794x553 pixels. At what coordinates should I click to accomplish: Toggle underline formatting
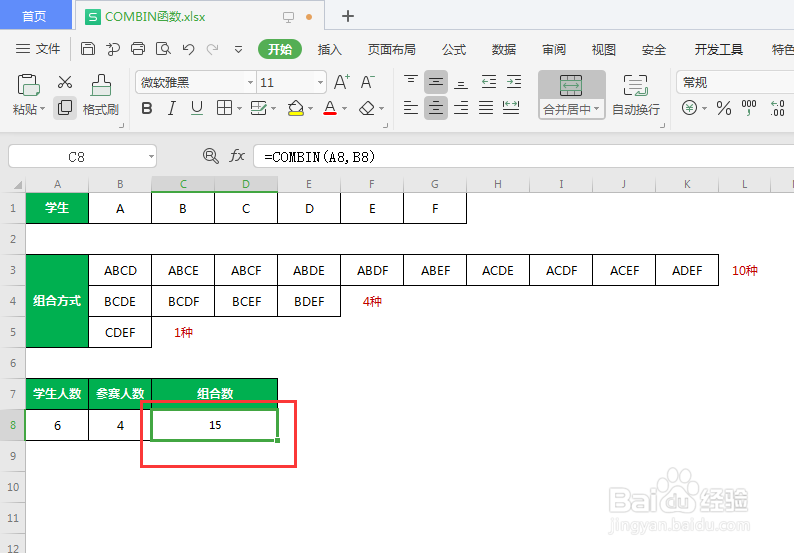point(197,108)
